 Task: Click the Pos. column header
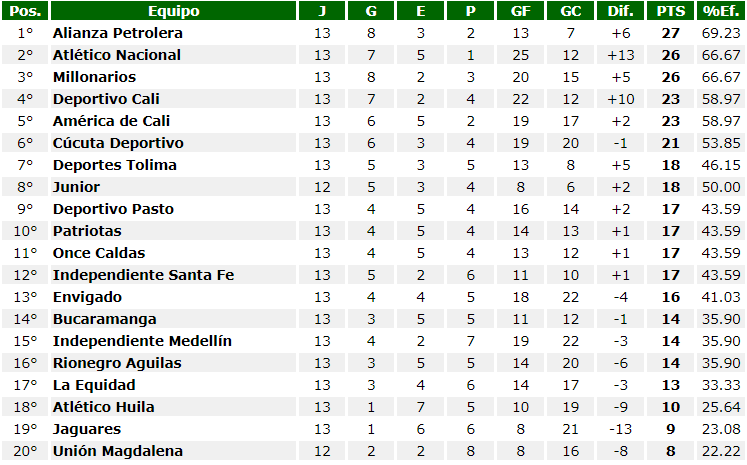pyautogui.click(x=25, y=11)
